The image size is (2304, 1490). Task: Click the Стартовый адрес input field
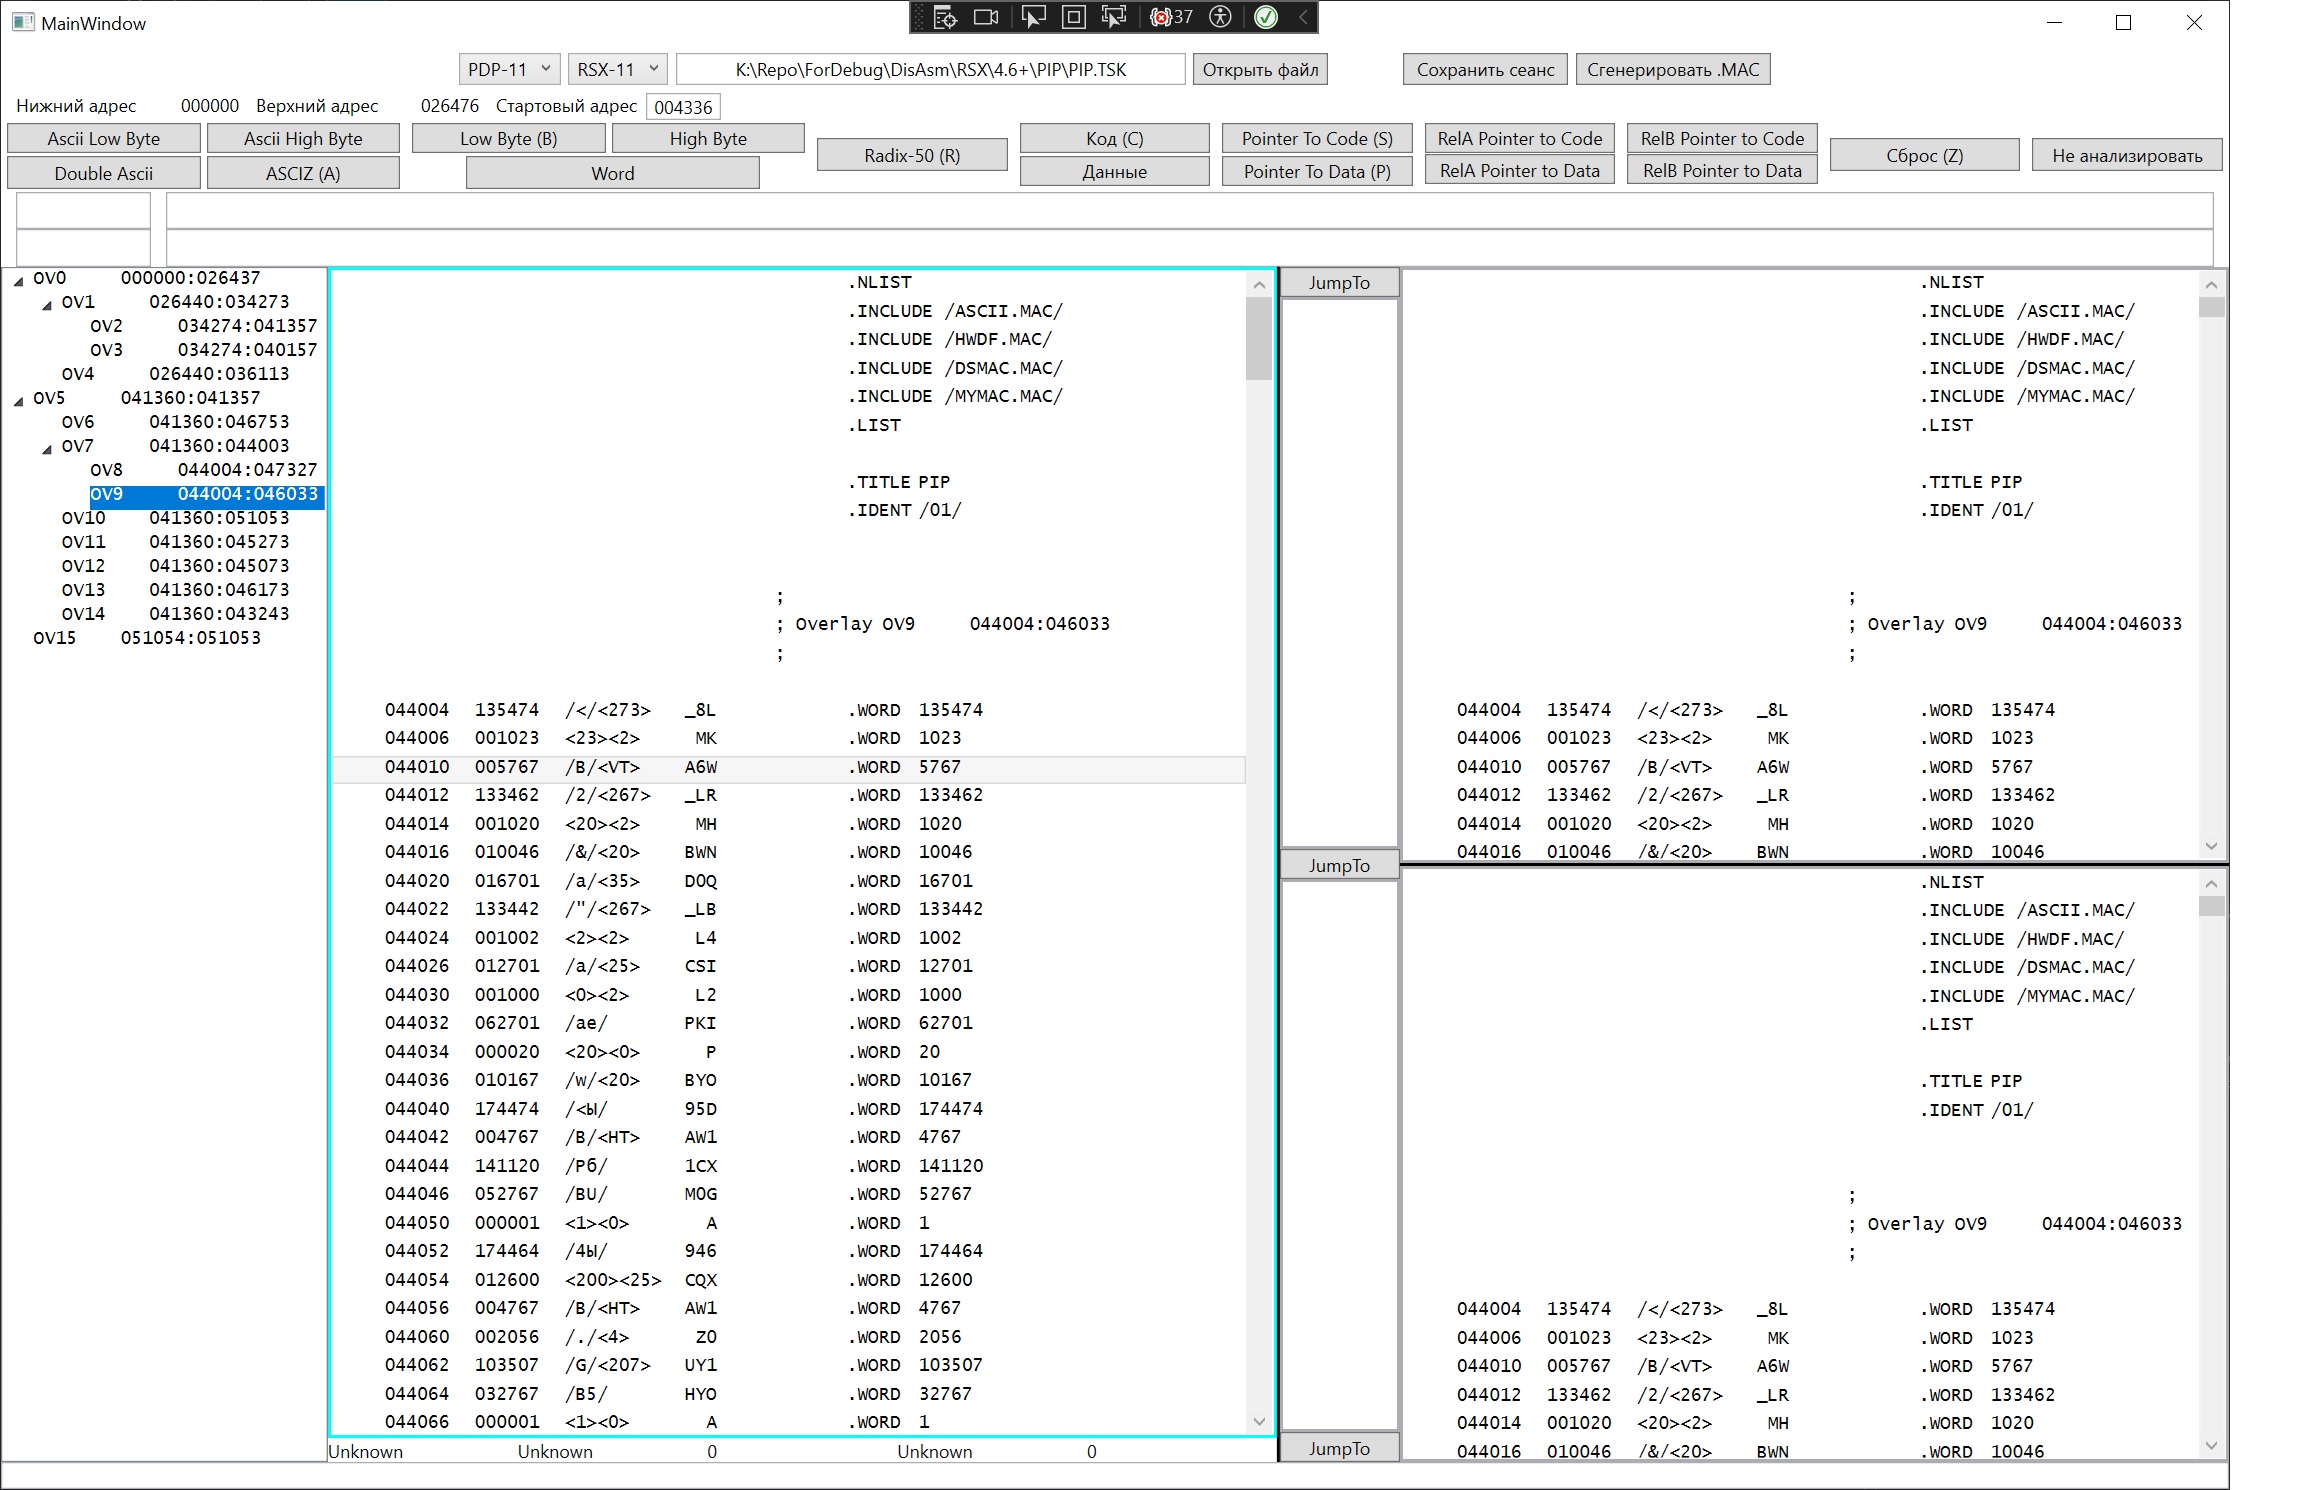(683, 107)
